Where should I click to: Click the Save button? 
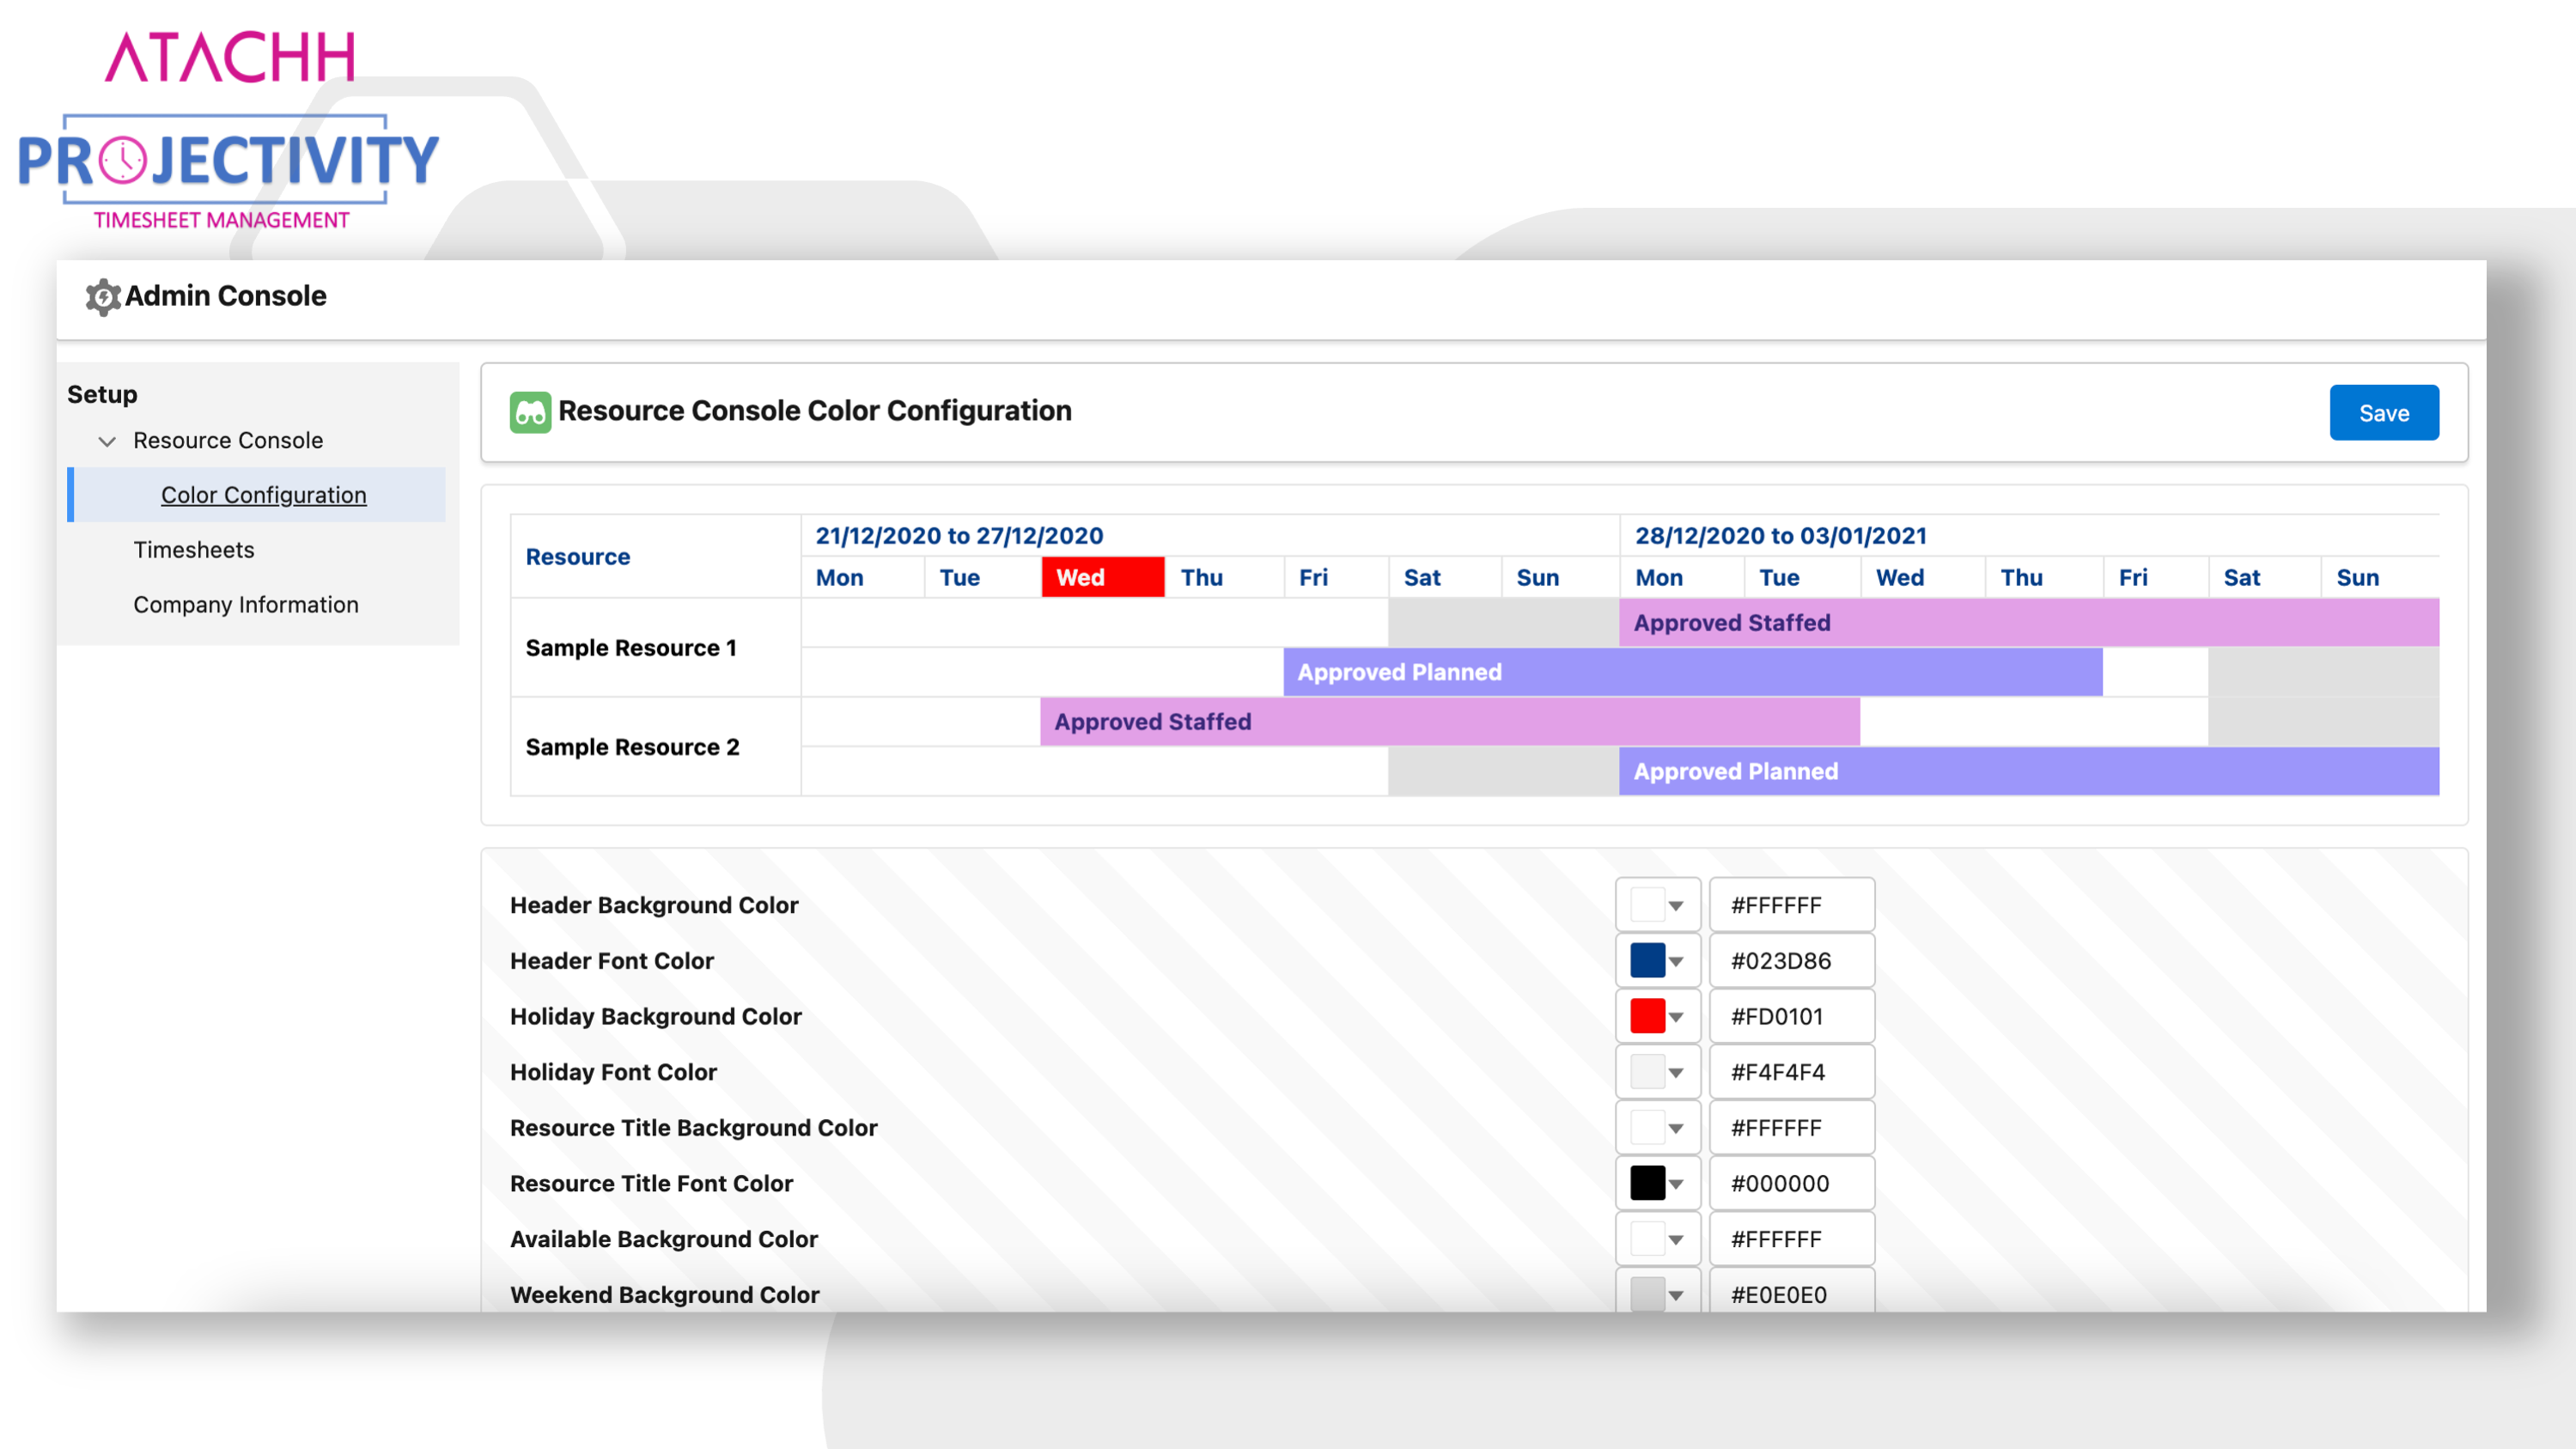click(2383, 413)
